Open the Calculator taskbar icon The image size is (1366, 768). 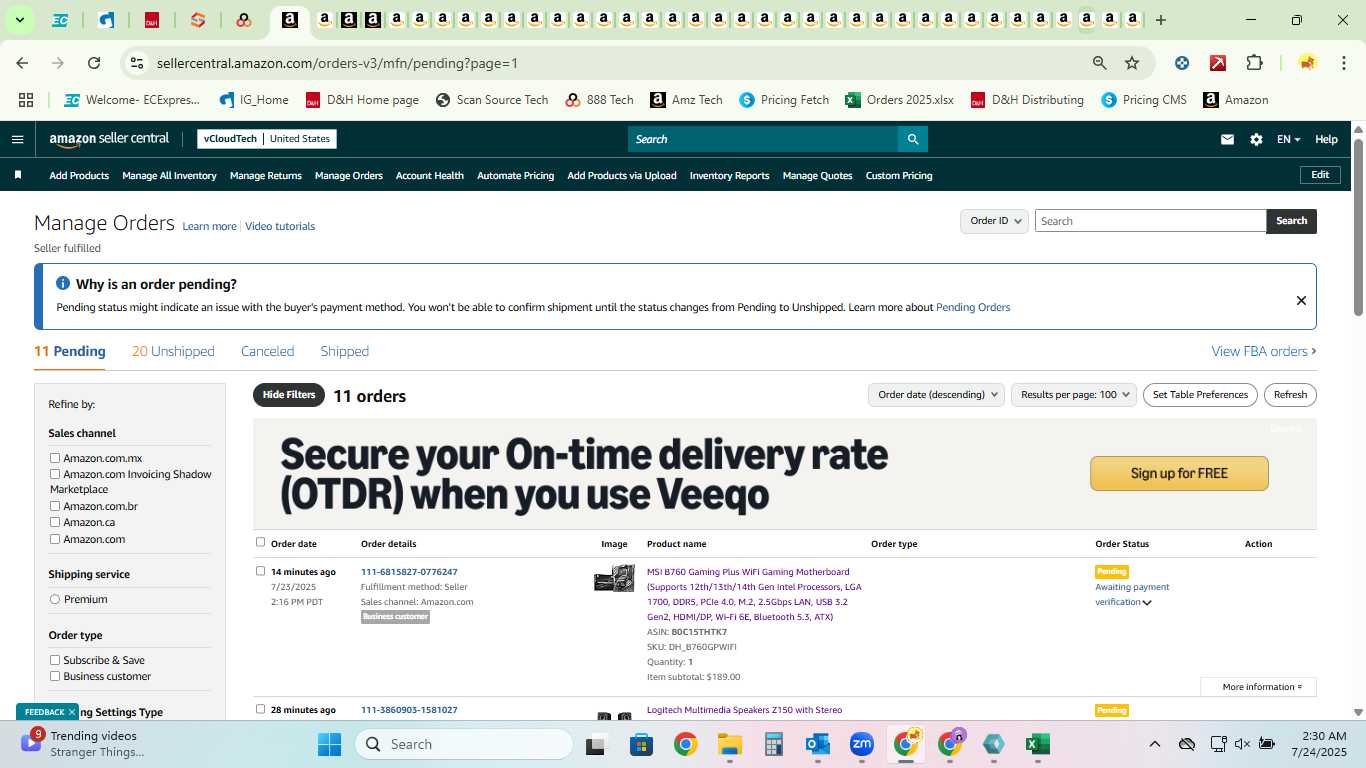(773, 744)
